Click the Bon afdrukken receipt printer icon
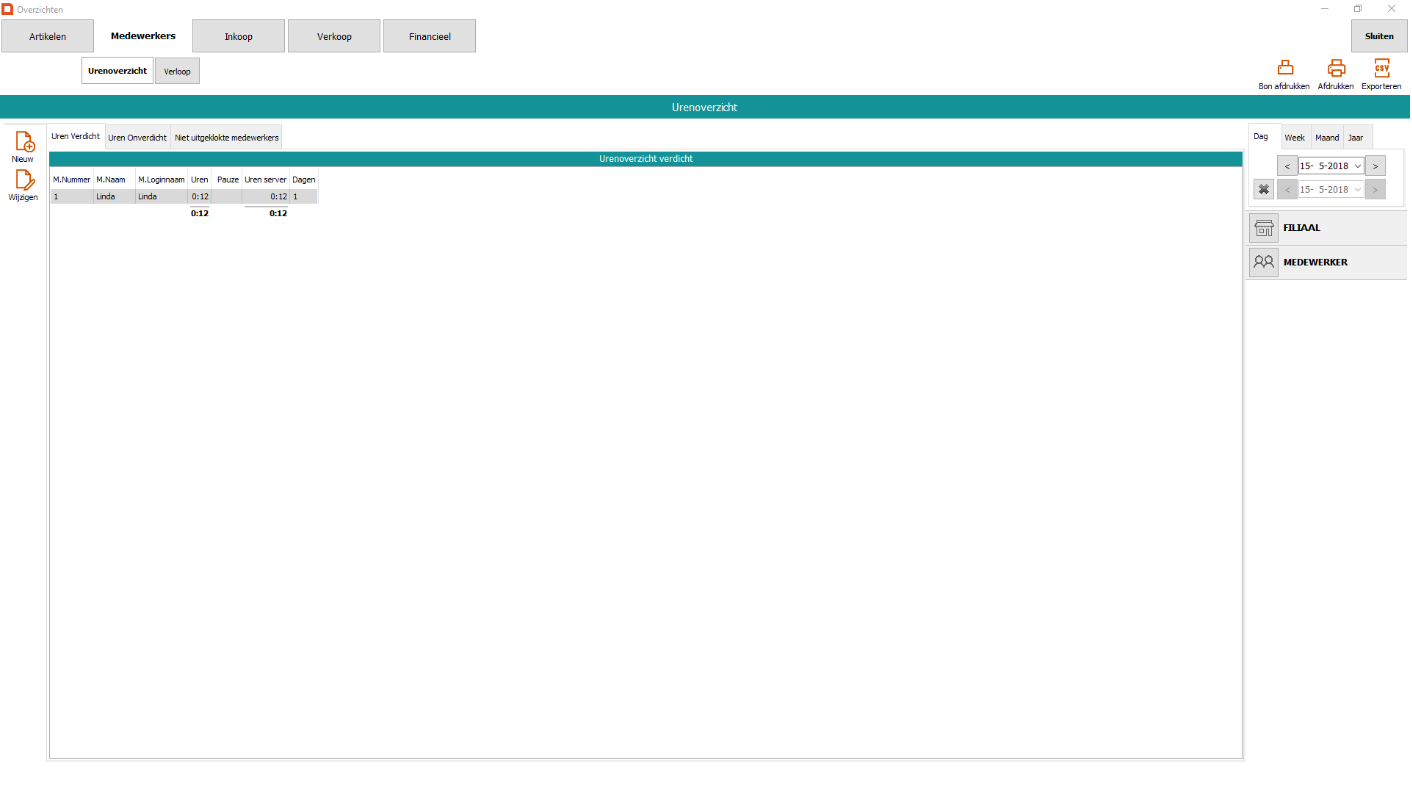This screenshot has width=1412, height=789. [x=1284, y=68]
